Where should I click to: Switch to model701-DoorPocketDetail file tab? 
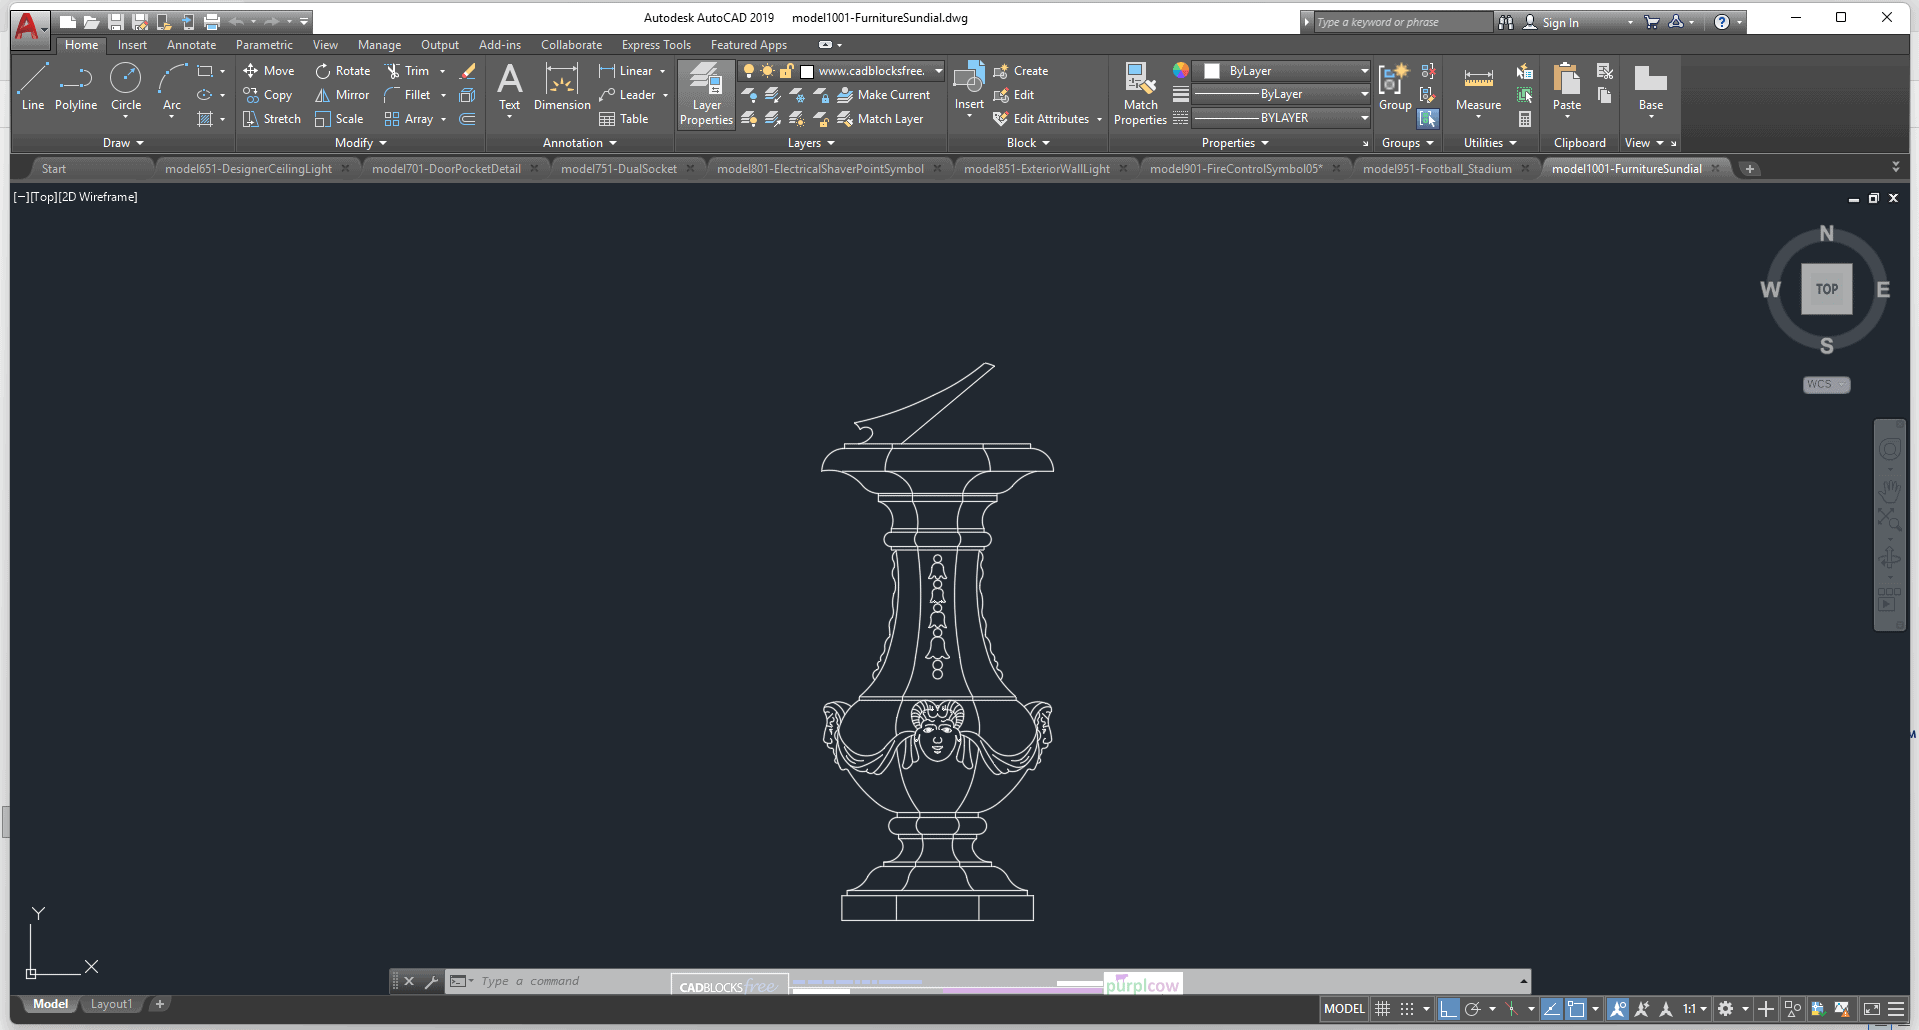446,169
